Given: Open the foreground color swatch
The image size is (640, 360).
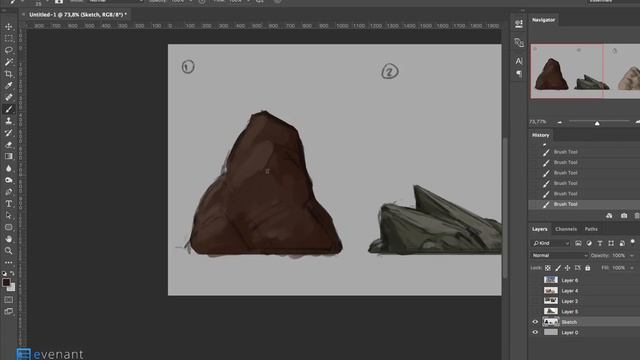Looking at the screenshot, I should tap(6, 282).
